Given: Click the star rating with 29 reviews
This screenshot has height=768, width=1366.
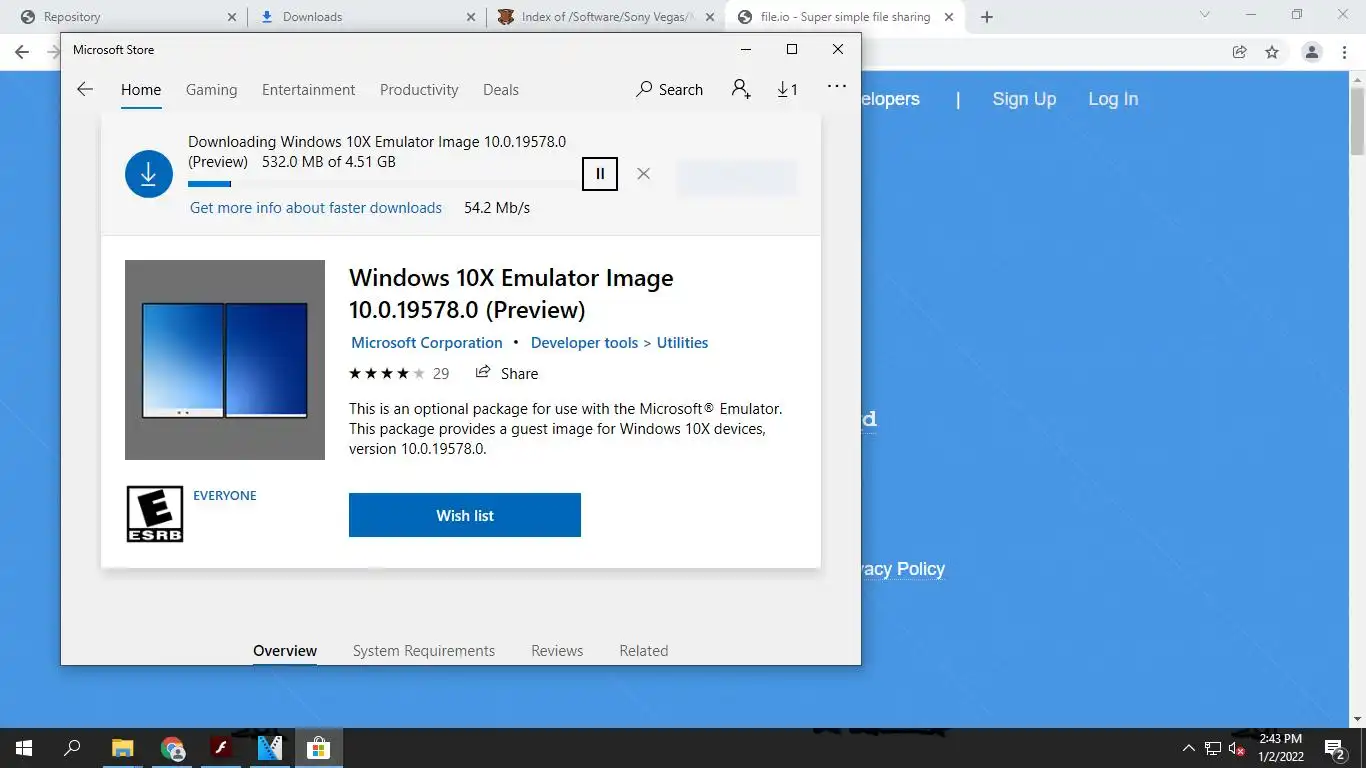Looking at the screenshot, I should [399, 373].
